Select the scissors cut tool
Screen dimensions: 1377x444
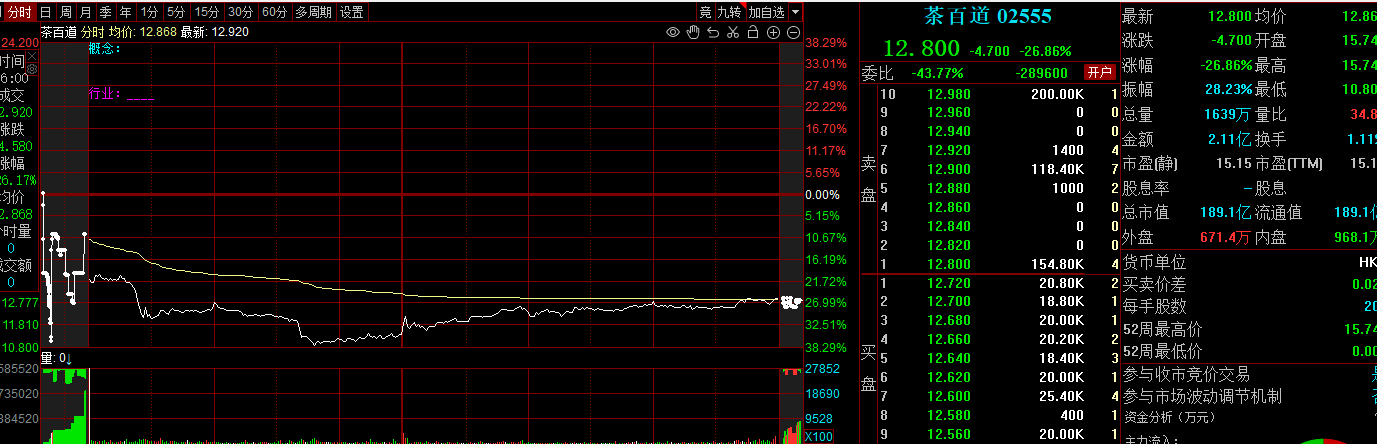[733, 33]
